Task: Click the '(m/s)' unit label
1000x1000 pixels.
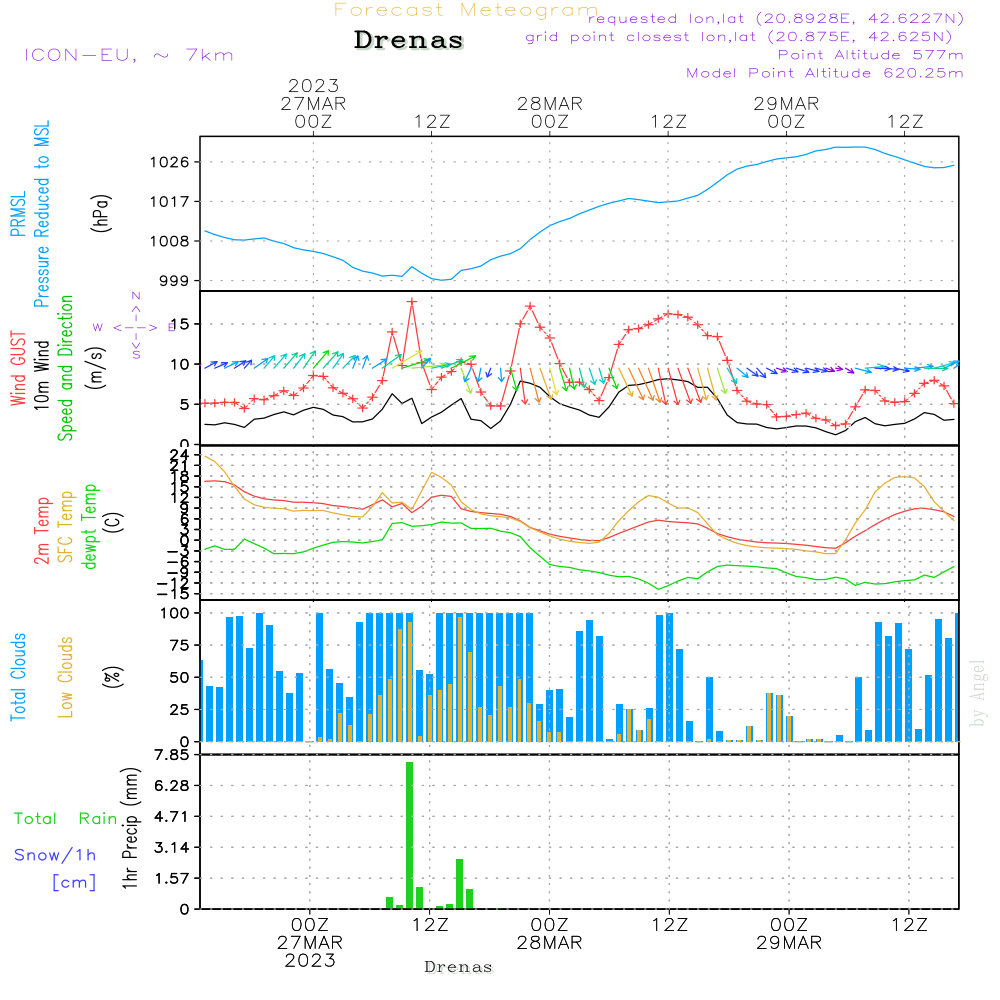Action: [96, 368]
